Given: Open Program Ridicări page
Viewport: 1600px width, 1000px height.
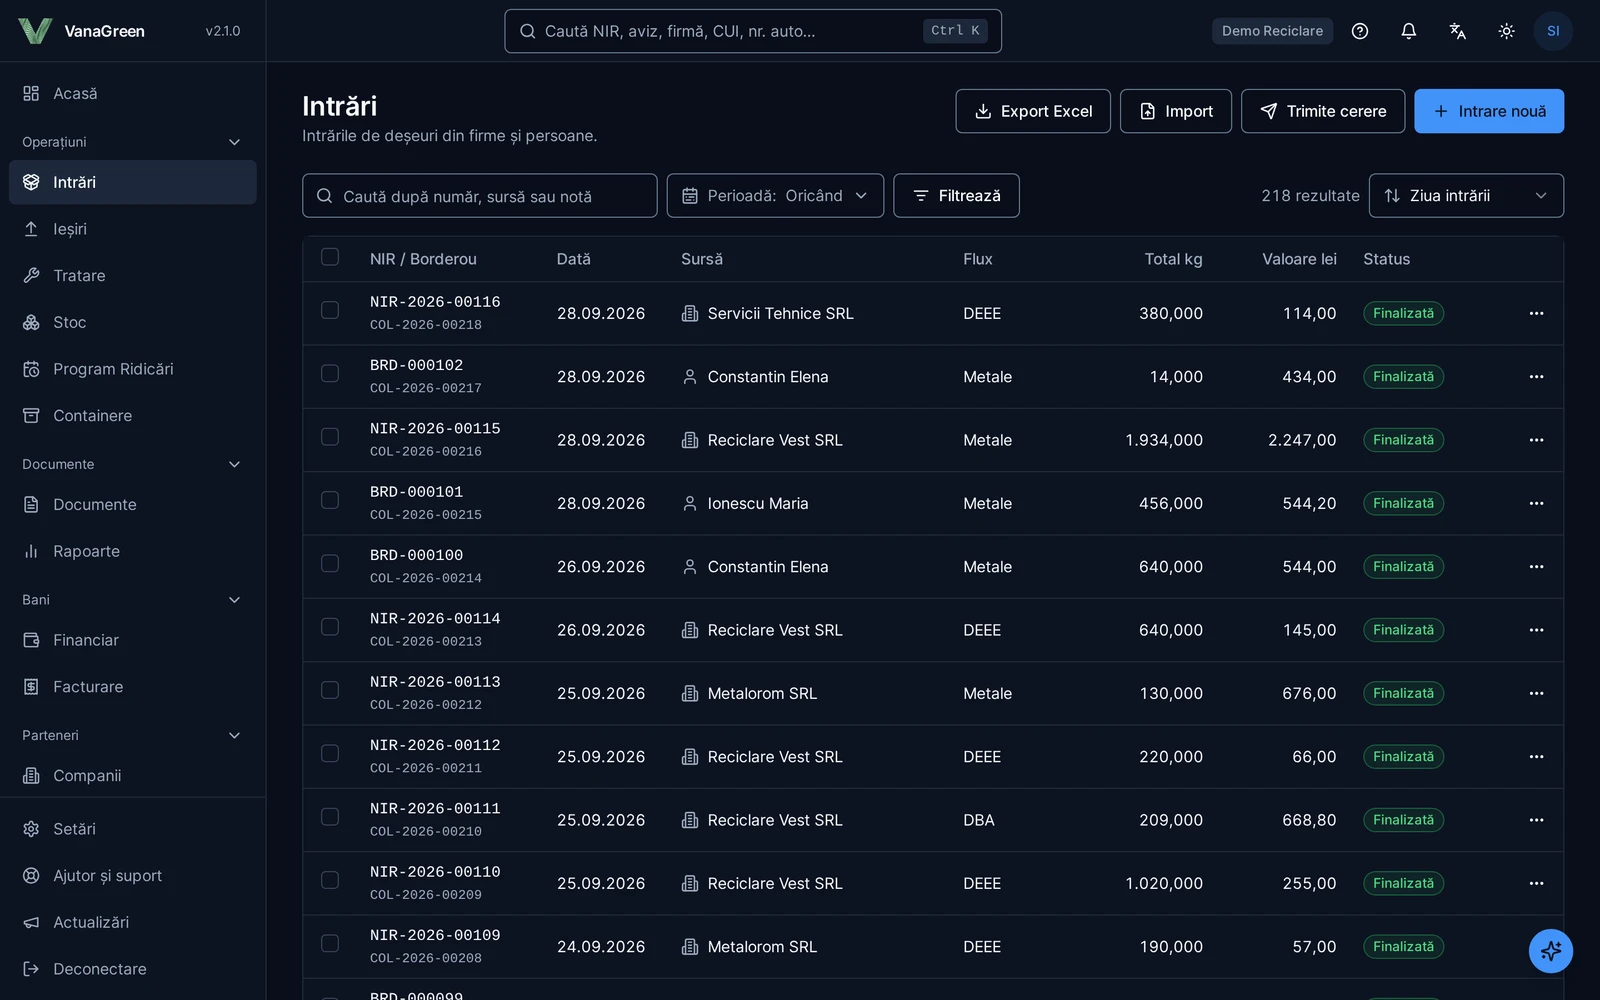Looking at the screenshot, I should tap(132, 369).
